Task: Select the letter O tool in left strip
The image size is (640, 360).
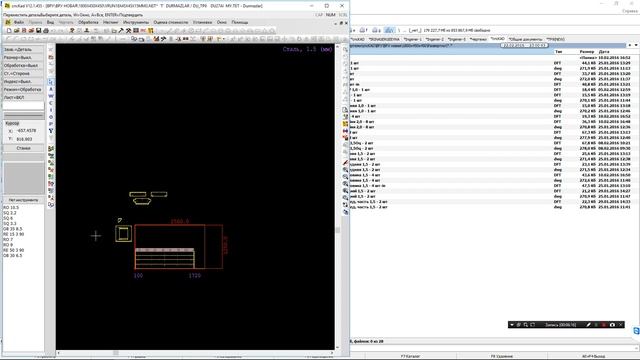Action: [x=51, y=117]
